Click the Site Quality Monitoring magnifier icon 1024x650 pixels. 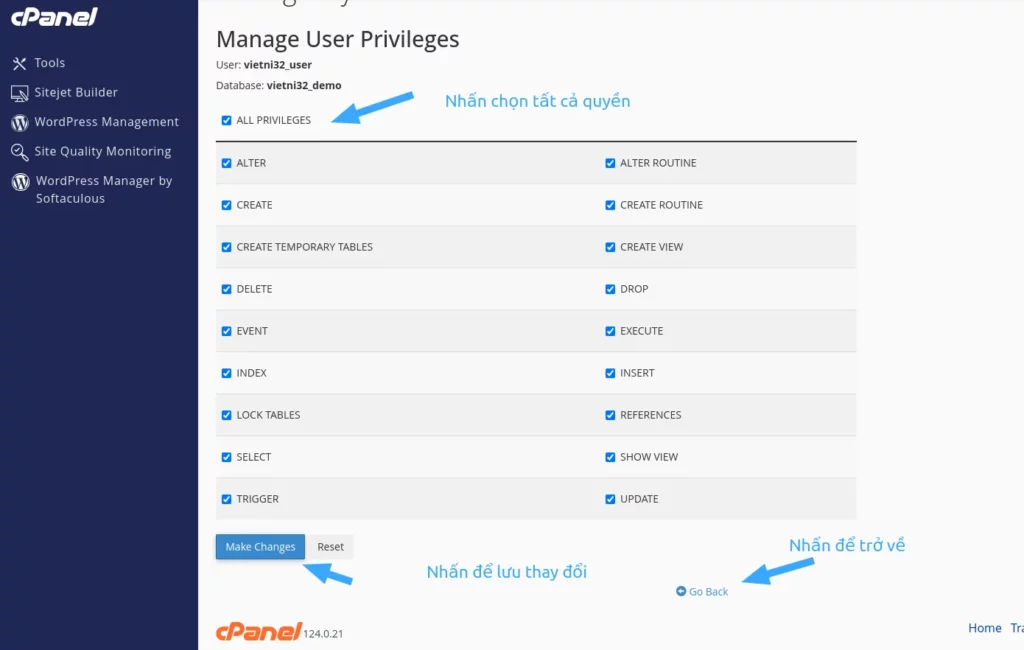(18, 151)
